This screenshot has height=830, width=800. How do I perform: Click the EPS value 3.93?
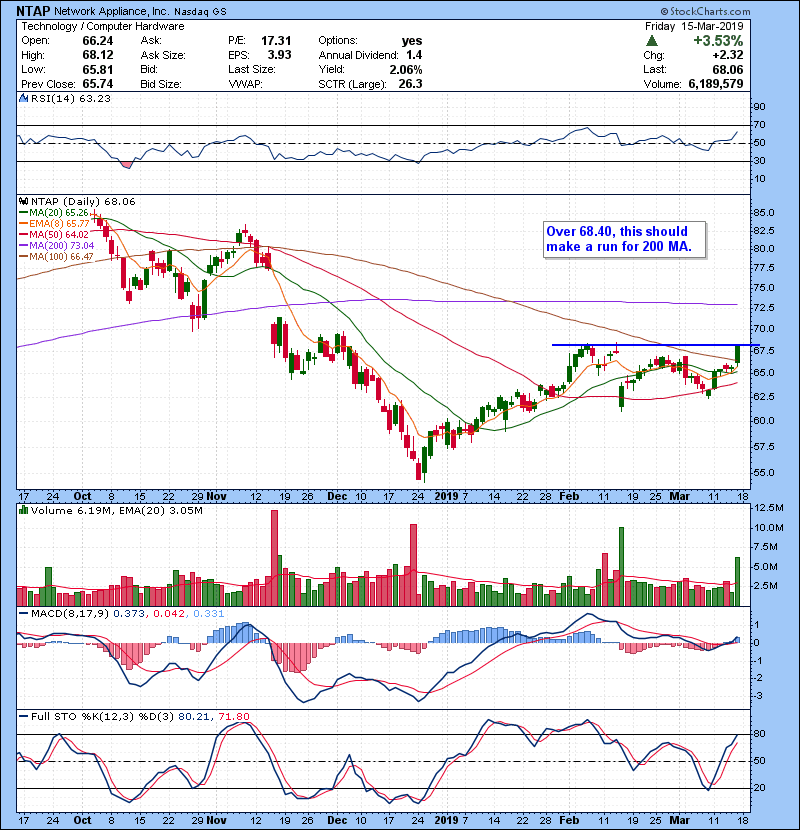(279, 55)
